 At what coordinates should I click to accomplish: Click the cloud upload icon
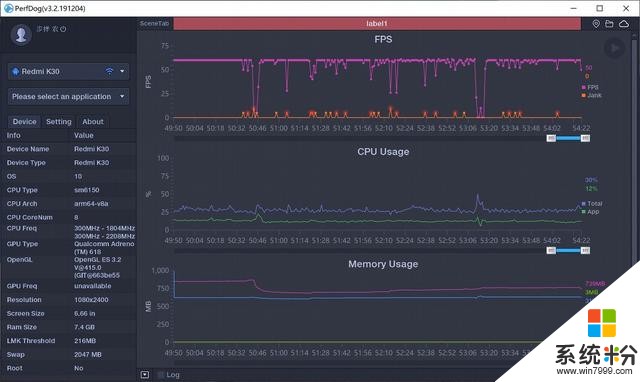[624, 24]
